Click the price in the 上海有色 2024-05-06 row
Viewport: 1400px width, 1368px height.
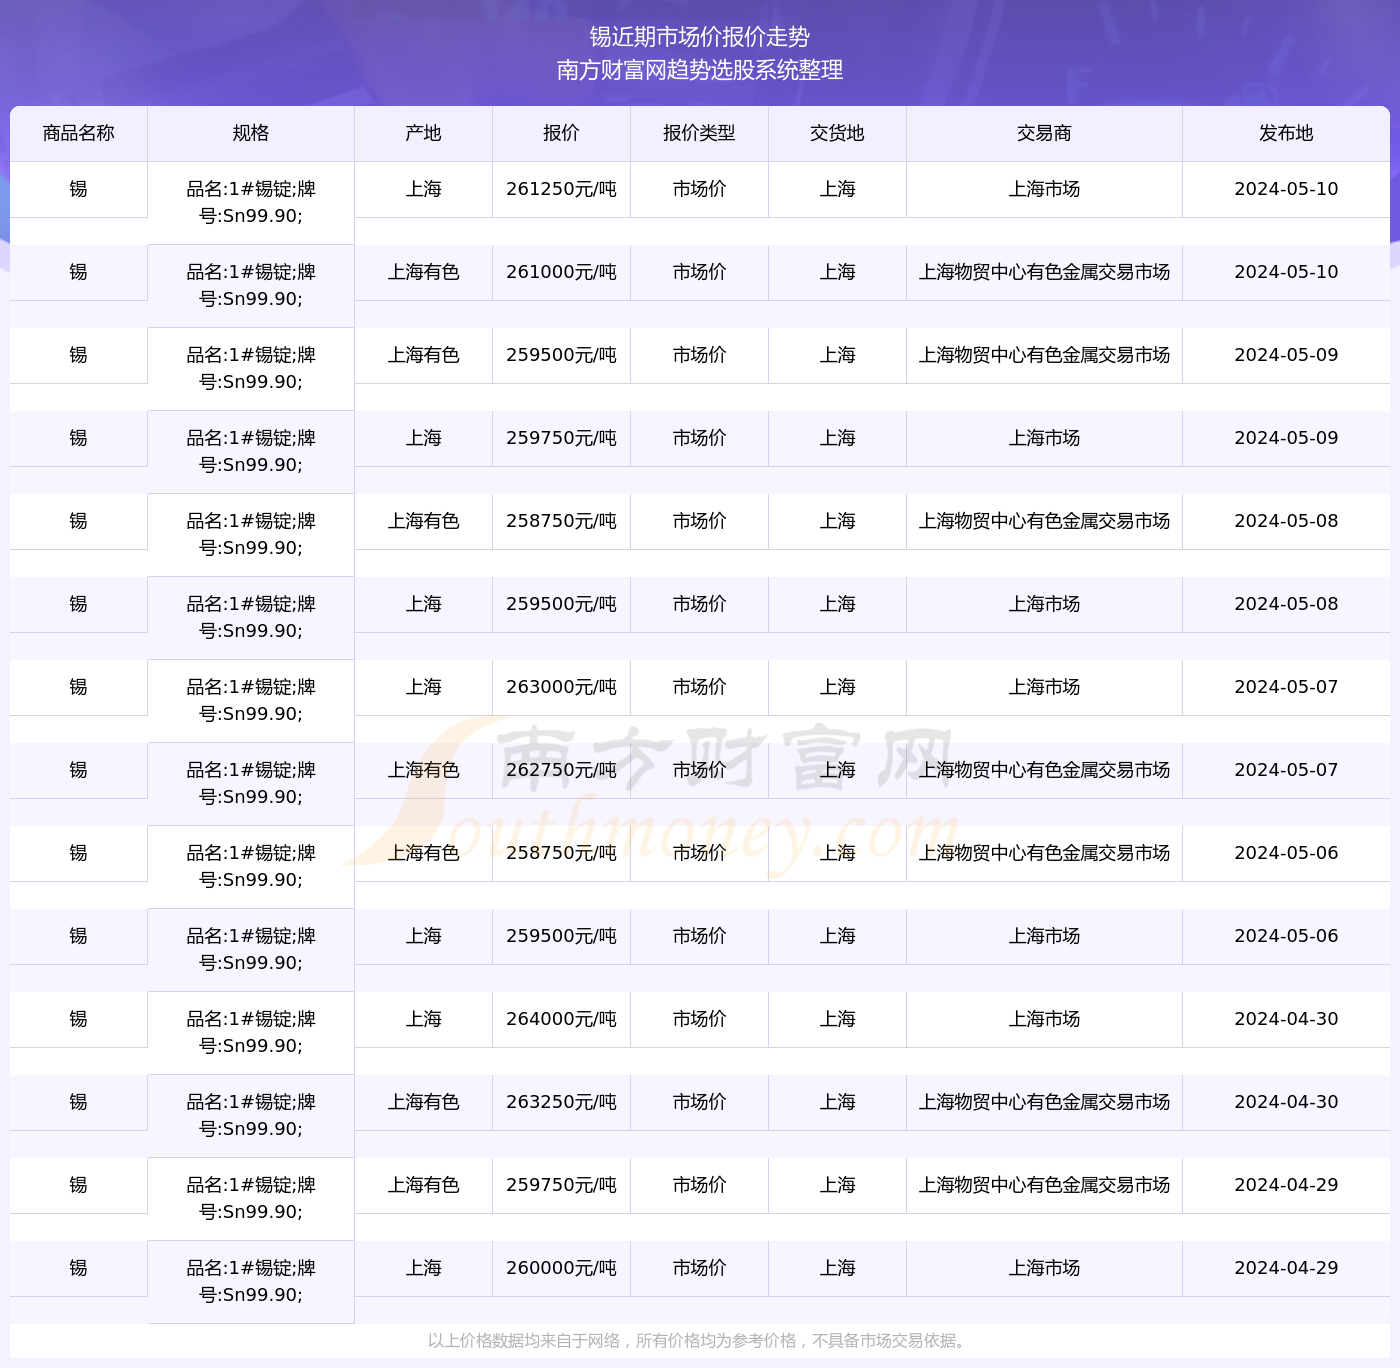(562, 853)
